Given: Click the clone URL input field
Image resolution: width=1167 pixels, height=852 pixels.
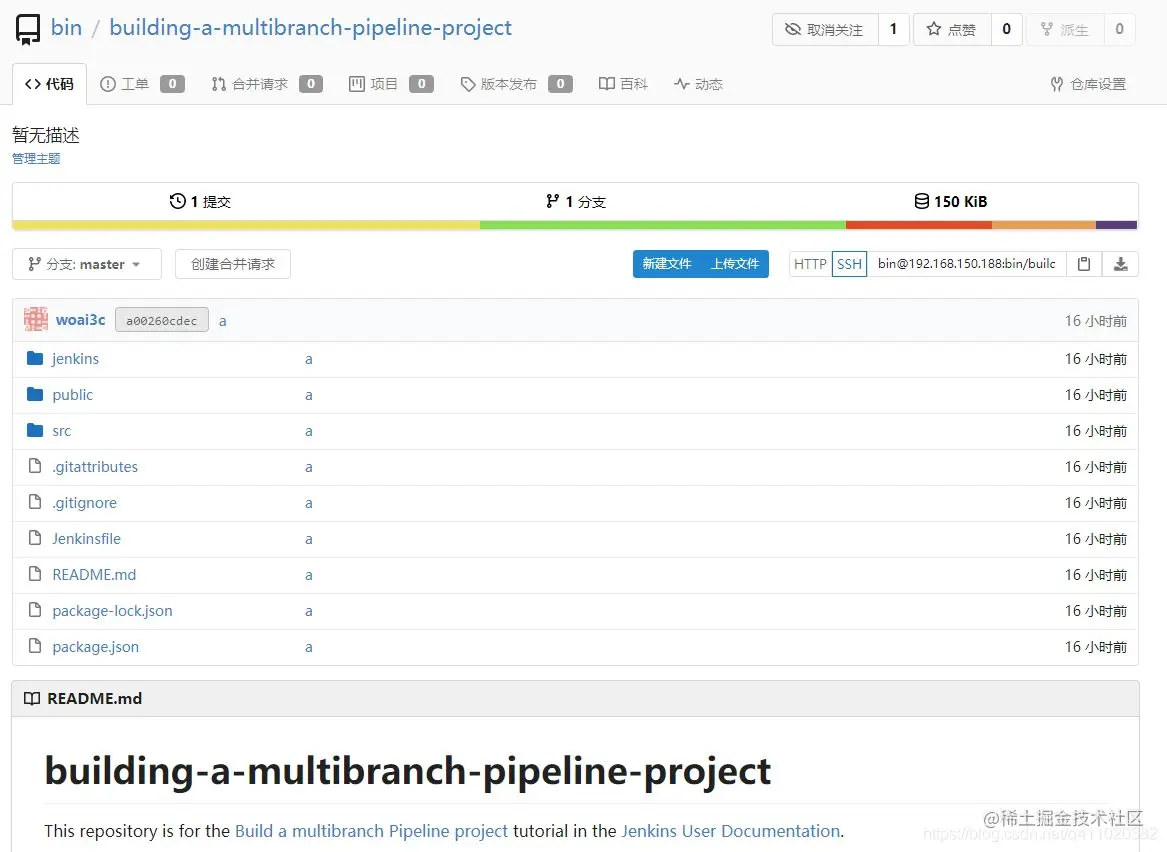Looking at the screenshot, I should point(967,263).
